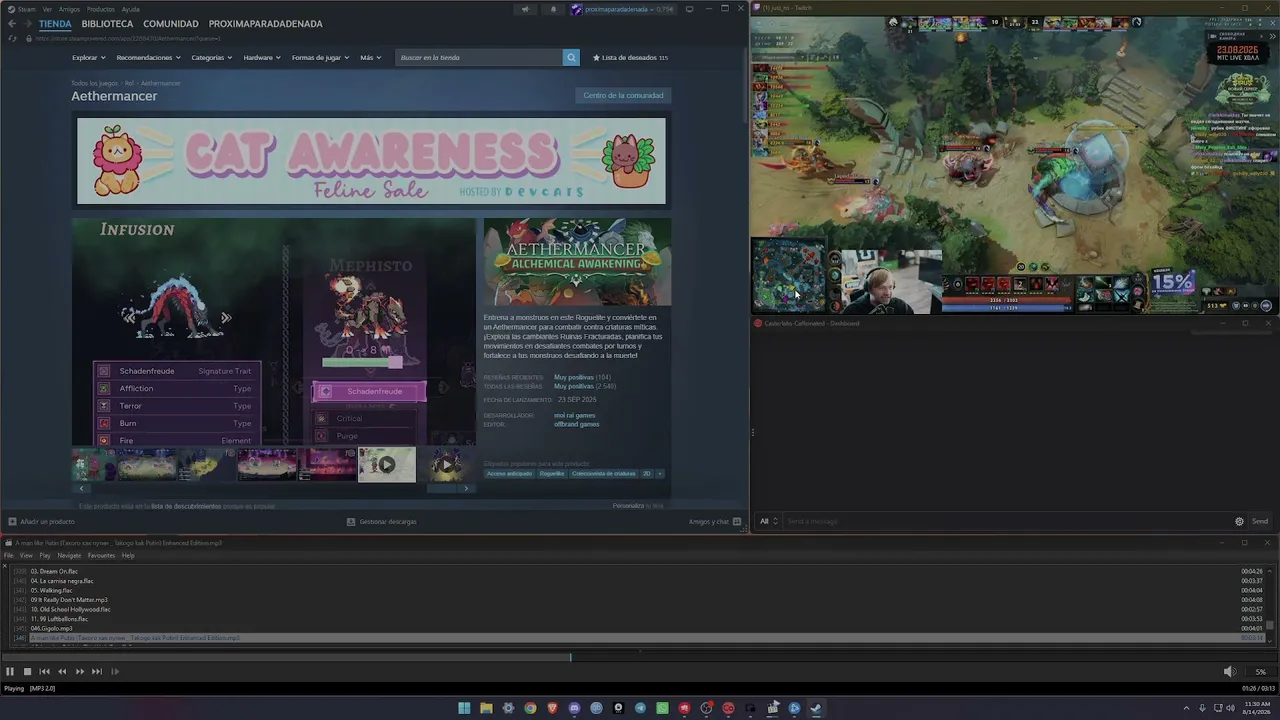Click the store search magnifier button
1280x720 pixels.
click(x=571, y=57)
